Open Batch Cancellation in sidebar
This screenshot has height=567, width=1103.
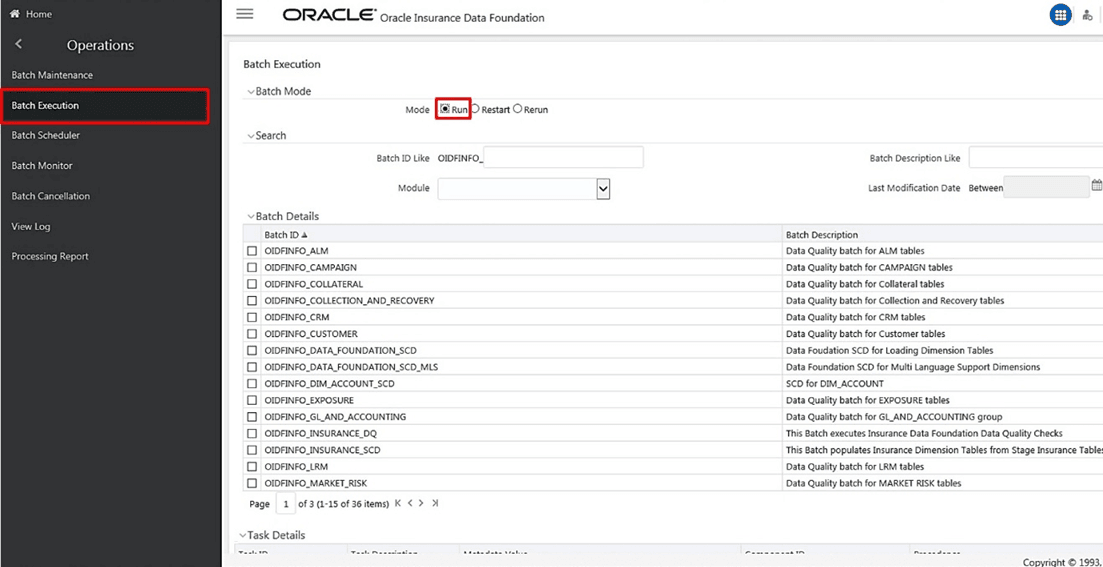click(x=51, y=196)
